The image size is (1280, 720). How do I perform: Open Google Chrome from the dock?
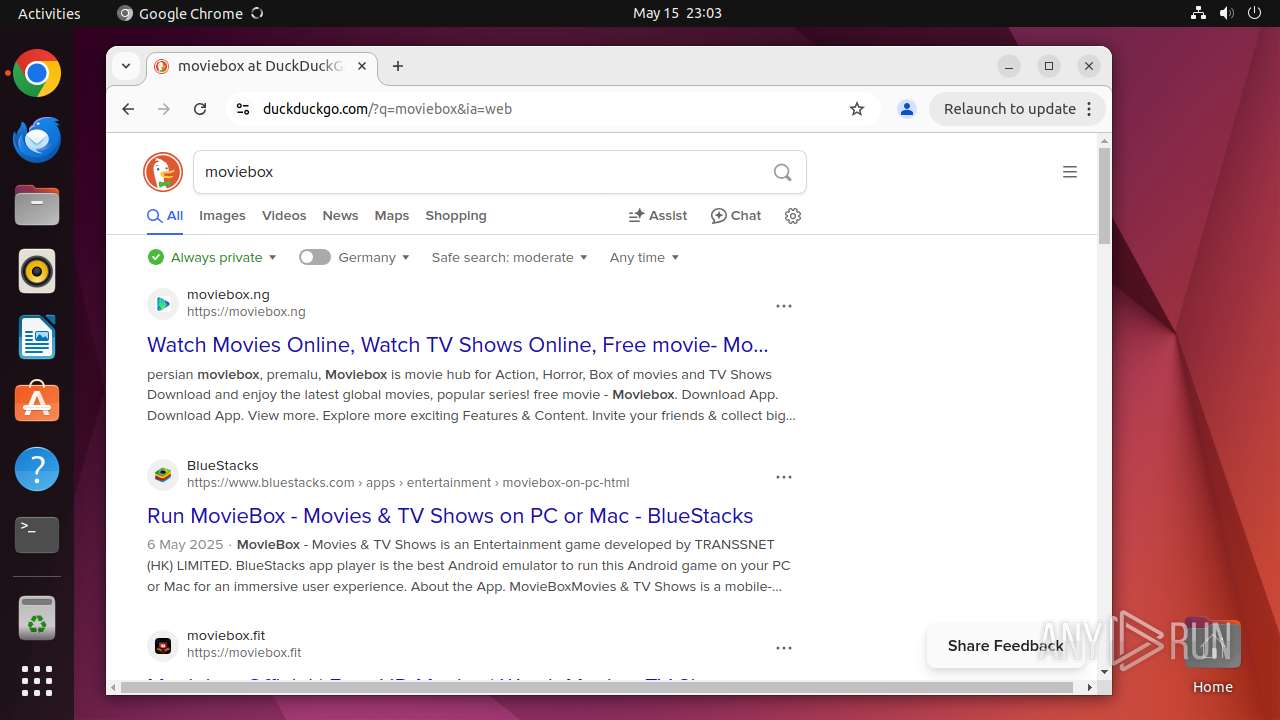click(37, 74)
